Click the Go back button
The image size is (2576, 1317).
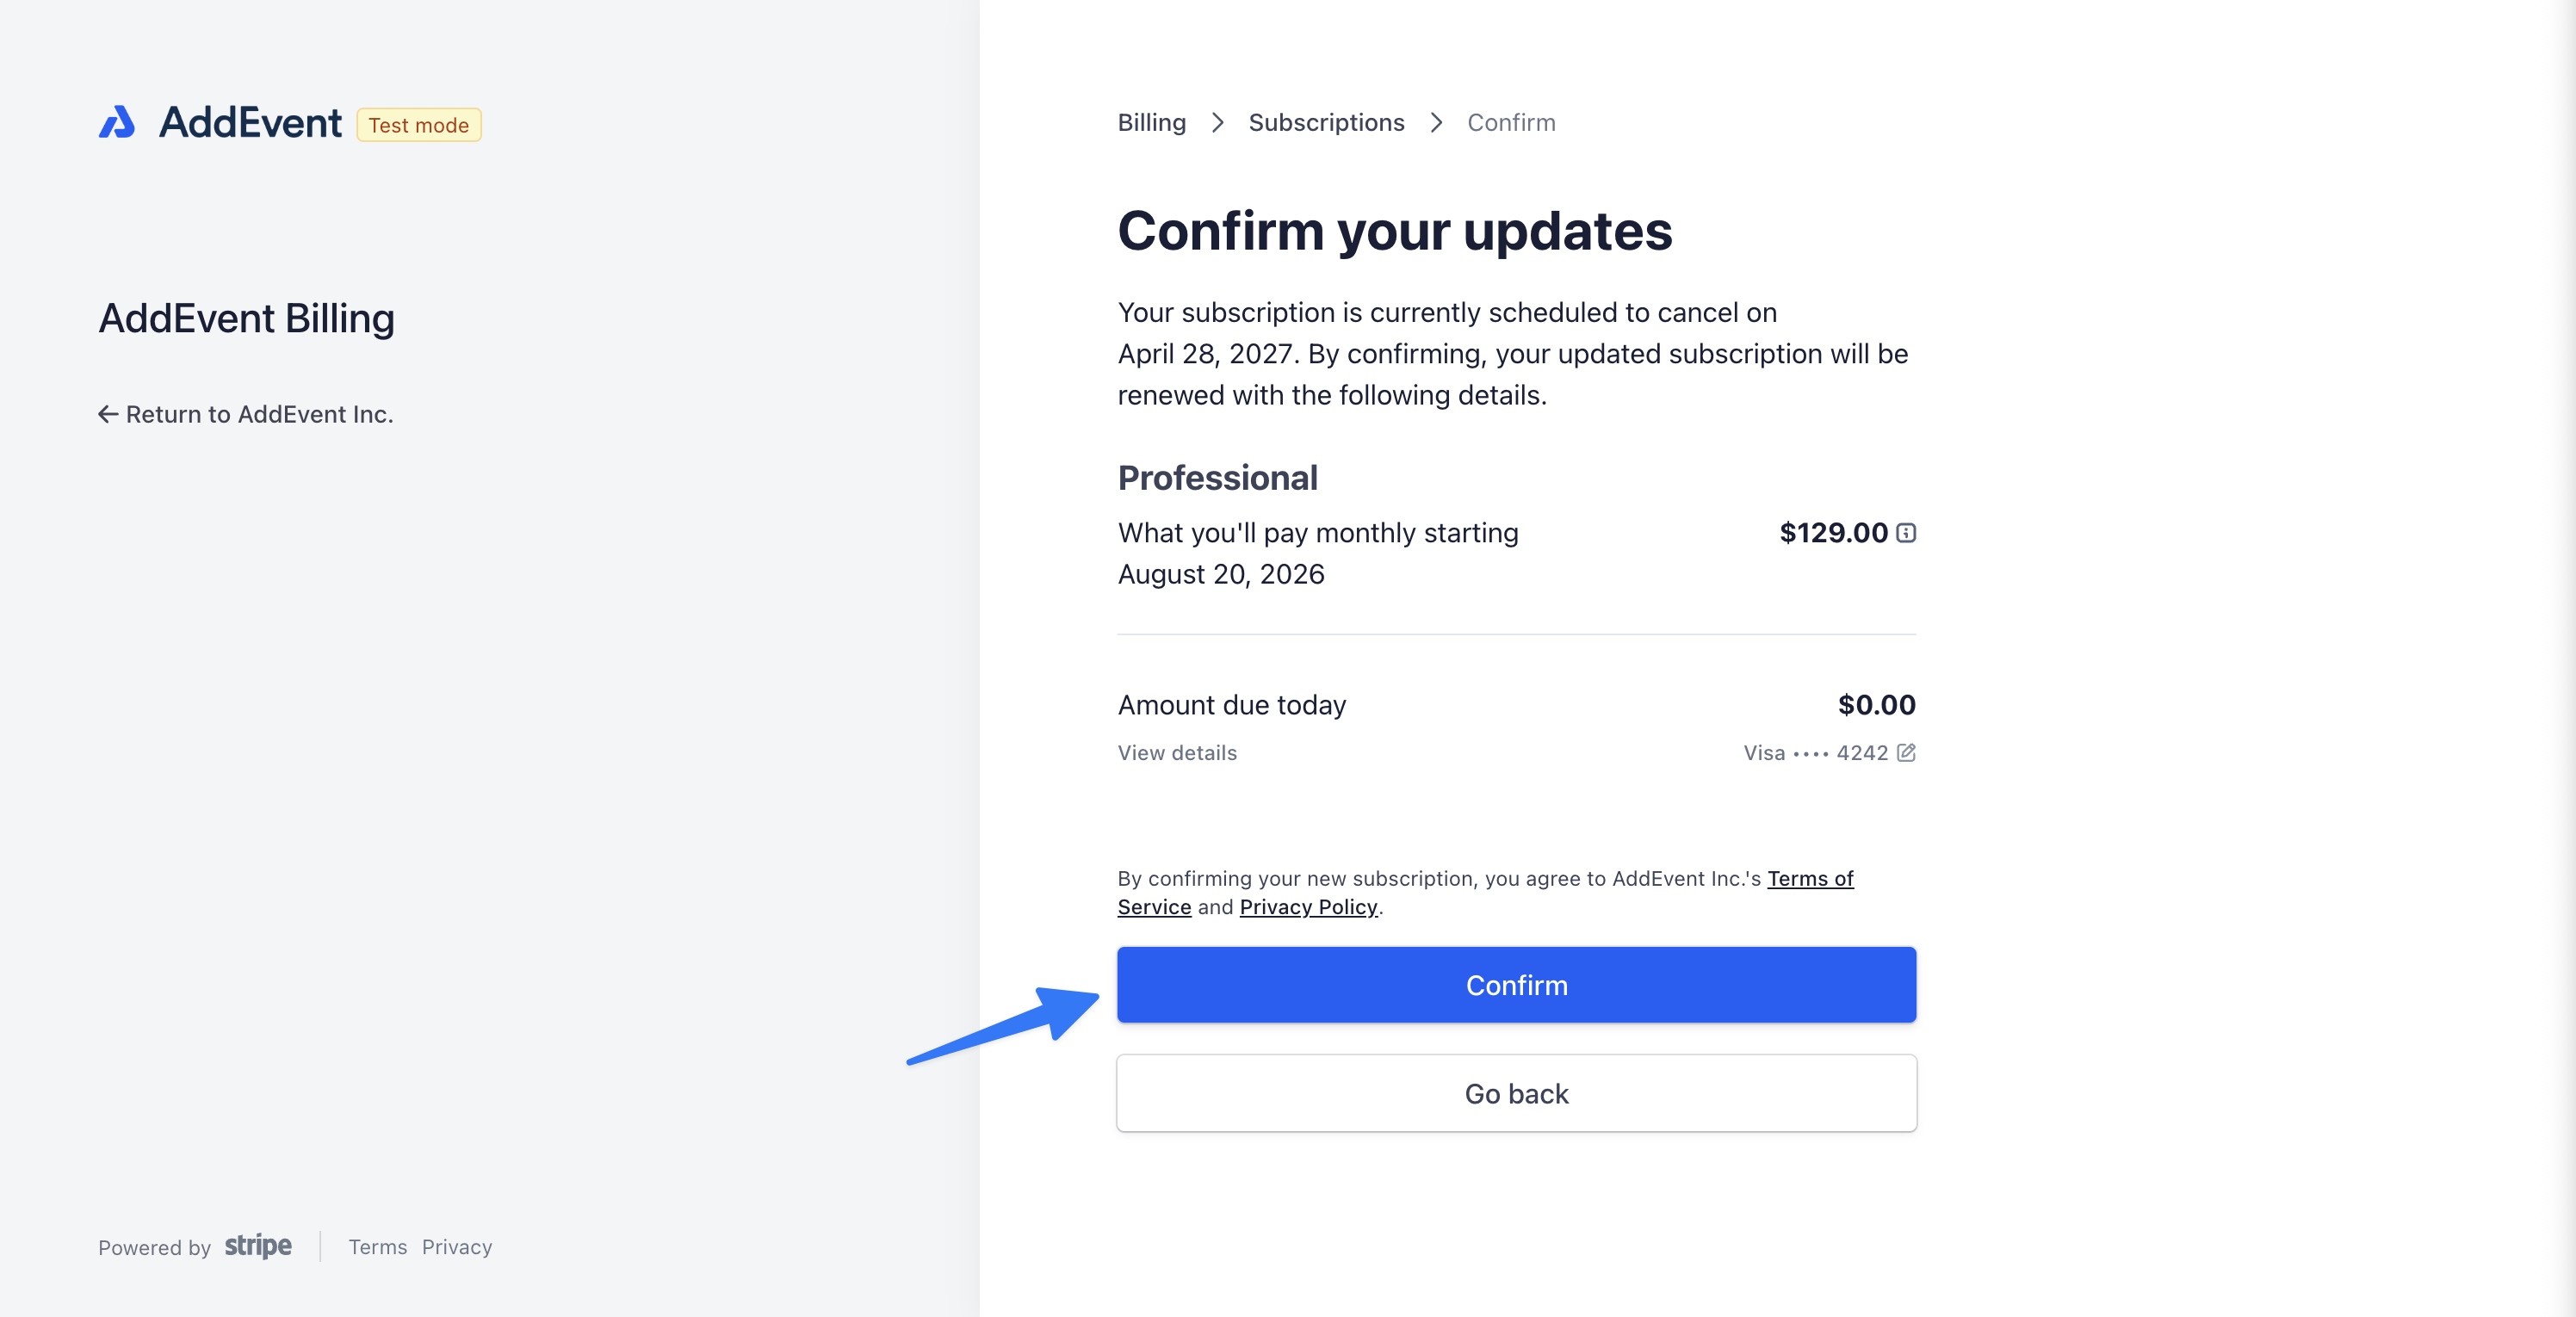pos(1516,1093)
